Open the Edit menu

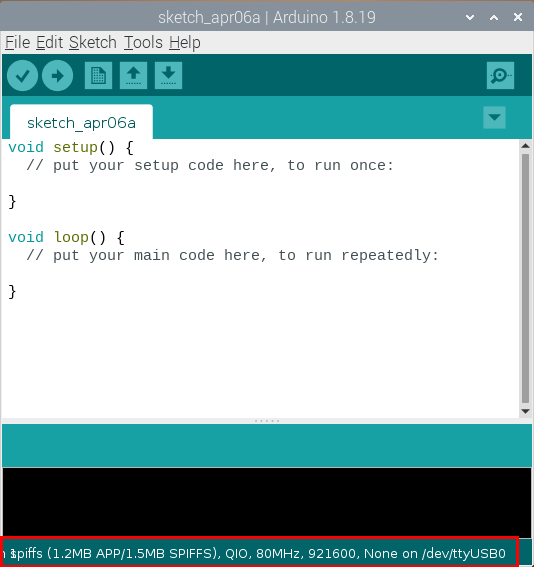pyautogui.click(x=50, y=43)
